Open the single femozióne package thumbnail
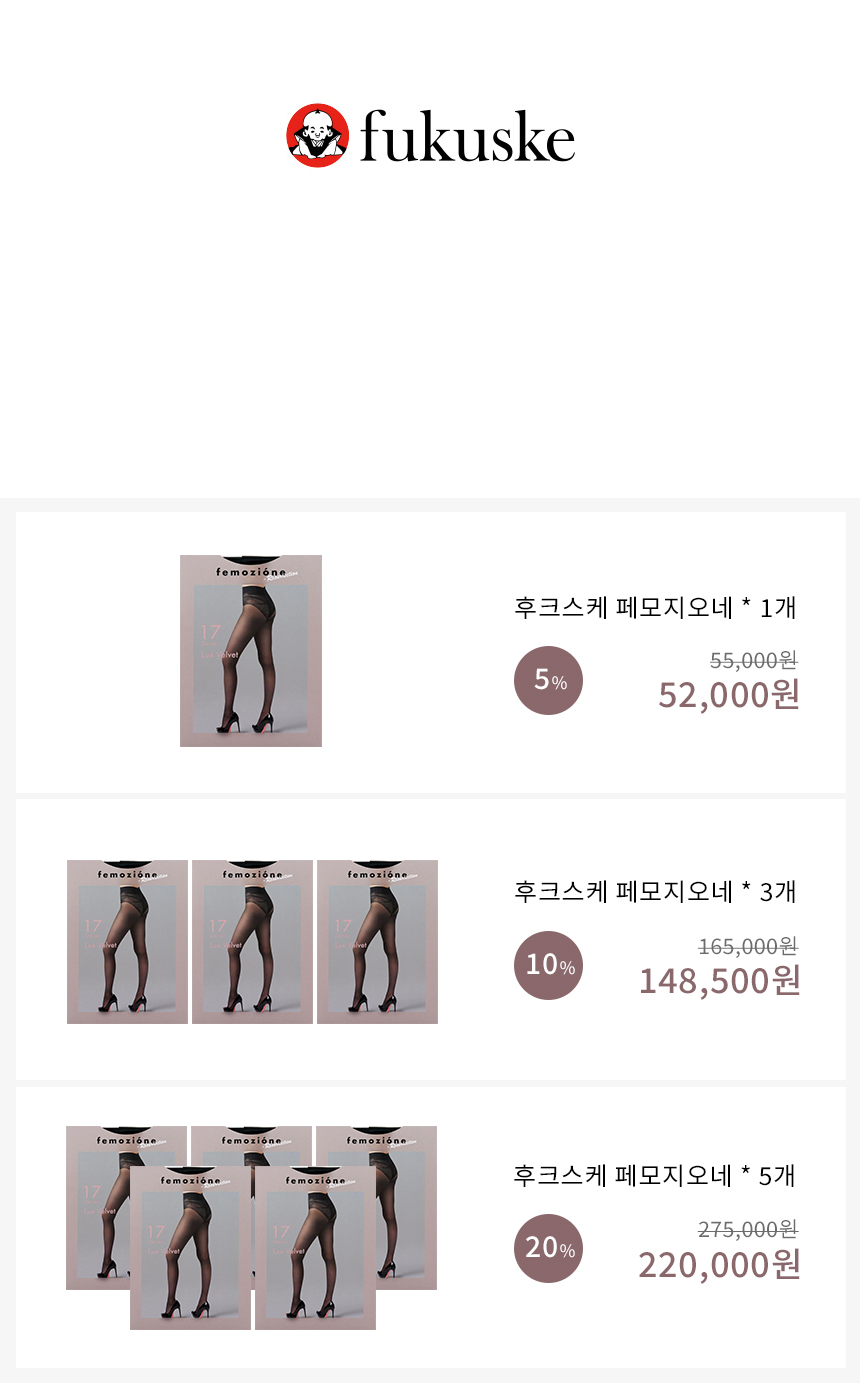This screenshot has height=1383, width=860. point(251,651)
